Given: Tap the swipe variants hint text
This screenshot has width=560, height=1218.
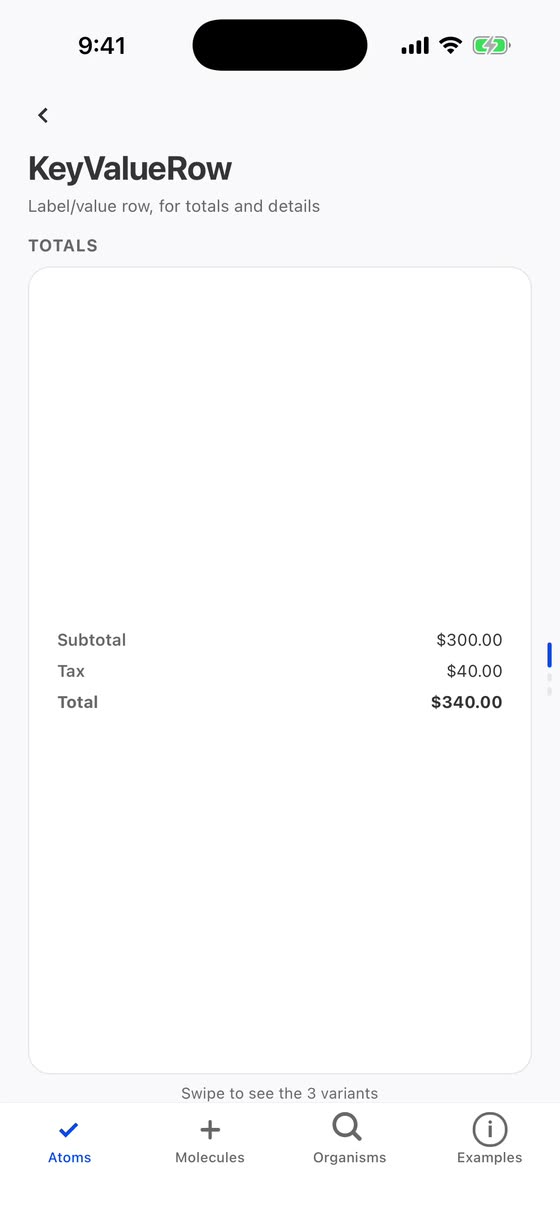Looking at the screenshot, I should tap(280, 1093).
